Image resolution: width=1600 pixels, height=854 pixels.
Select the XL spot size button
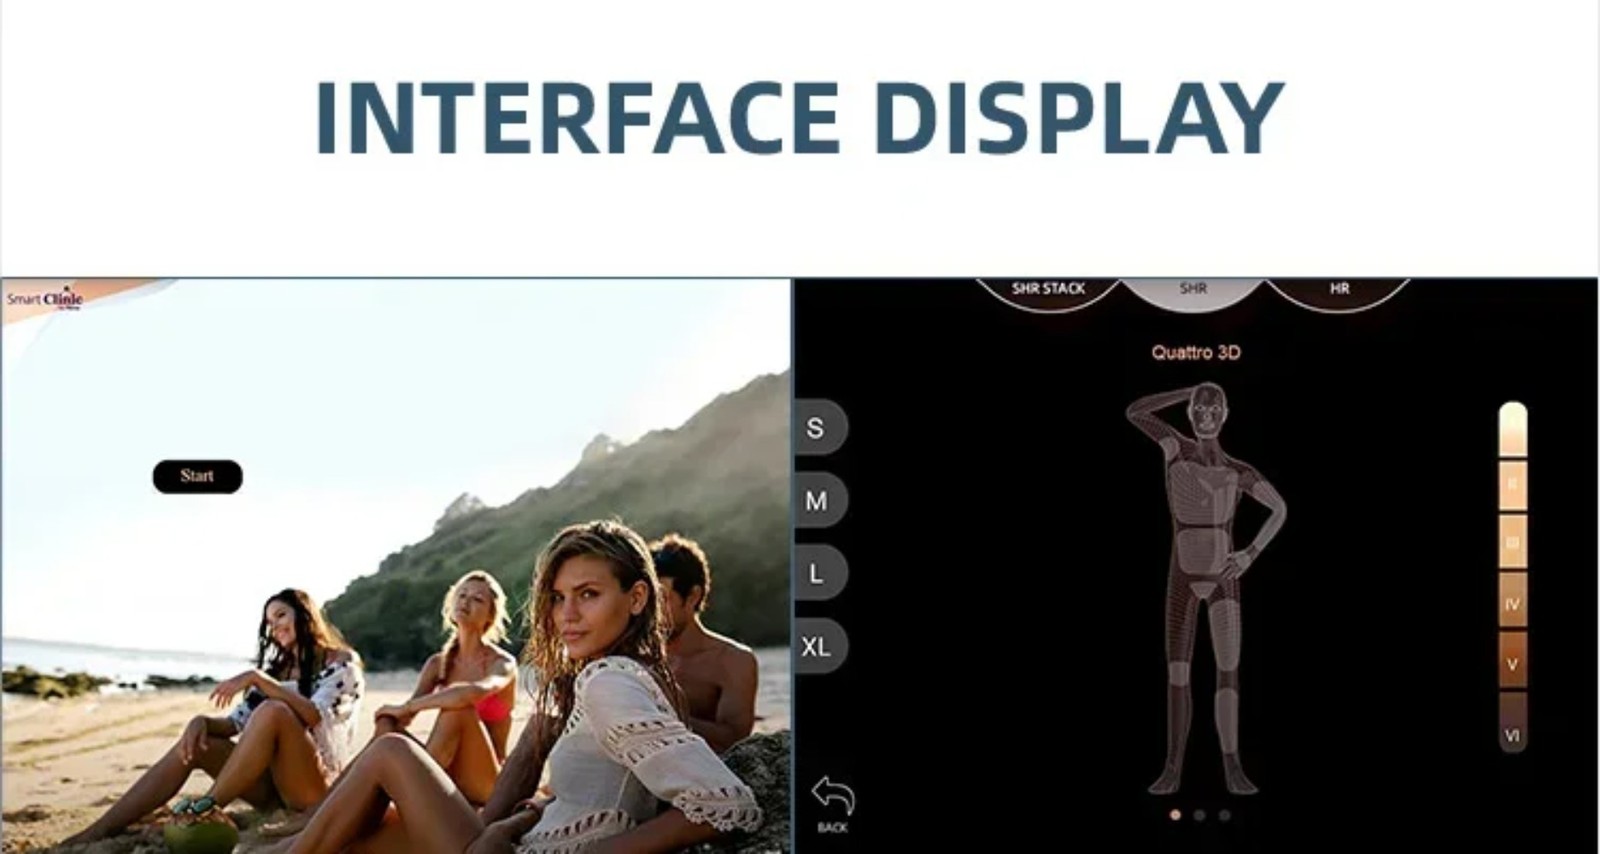(x=818, y=646)
